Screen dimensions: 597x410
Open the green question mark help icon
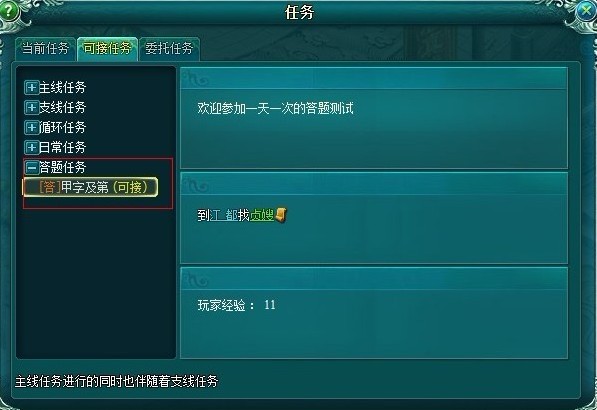click(8, 11)
